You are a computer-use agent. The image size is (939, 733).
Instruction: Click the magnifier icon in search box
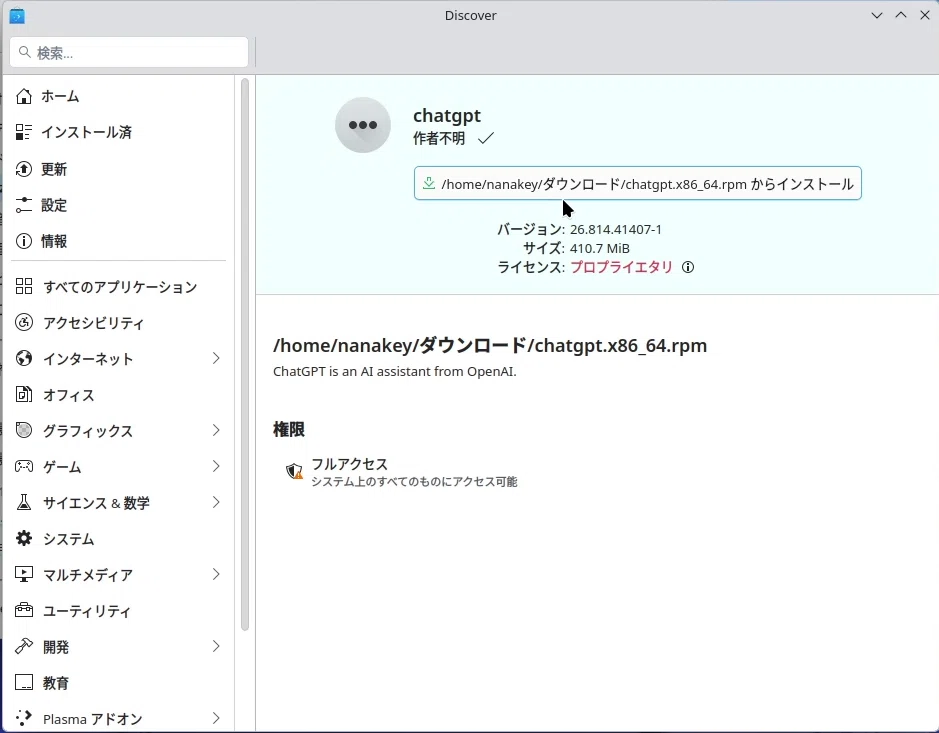(x=25, y=52)
